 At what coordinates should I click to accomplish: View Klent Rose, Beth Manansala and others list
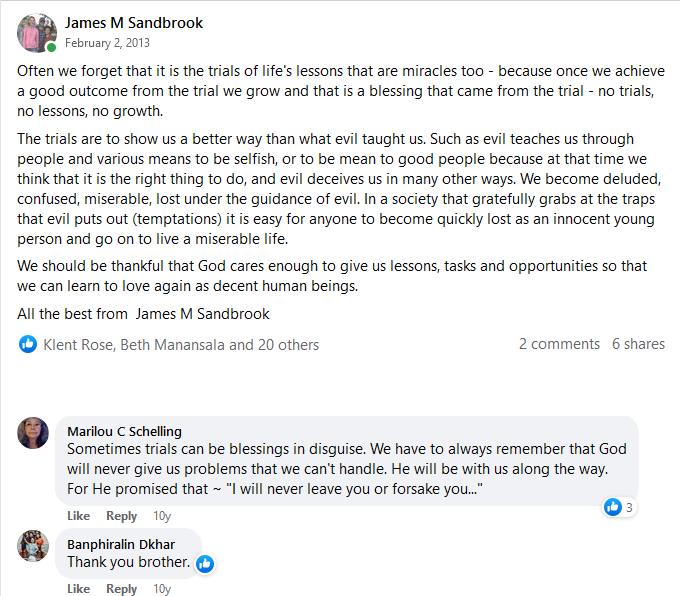[181, 344]
